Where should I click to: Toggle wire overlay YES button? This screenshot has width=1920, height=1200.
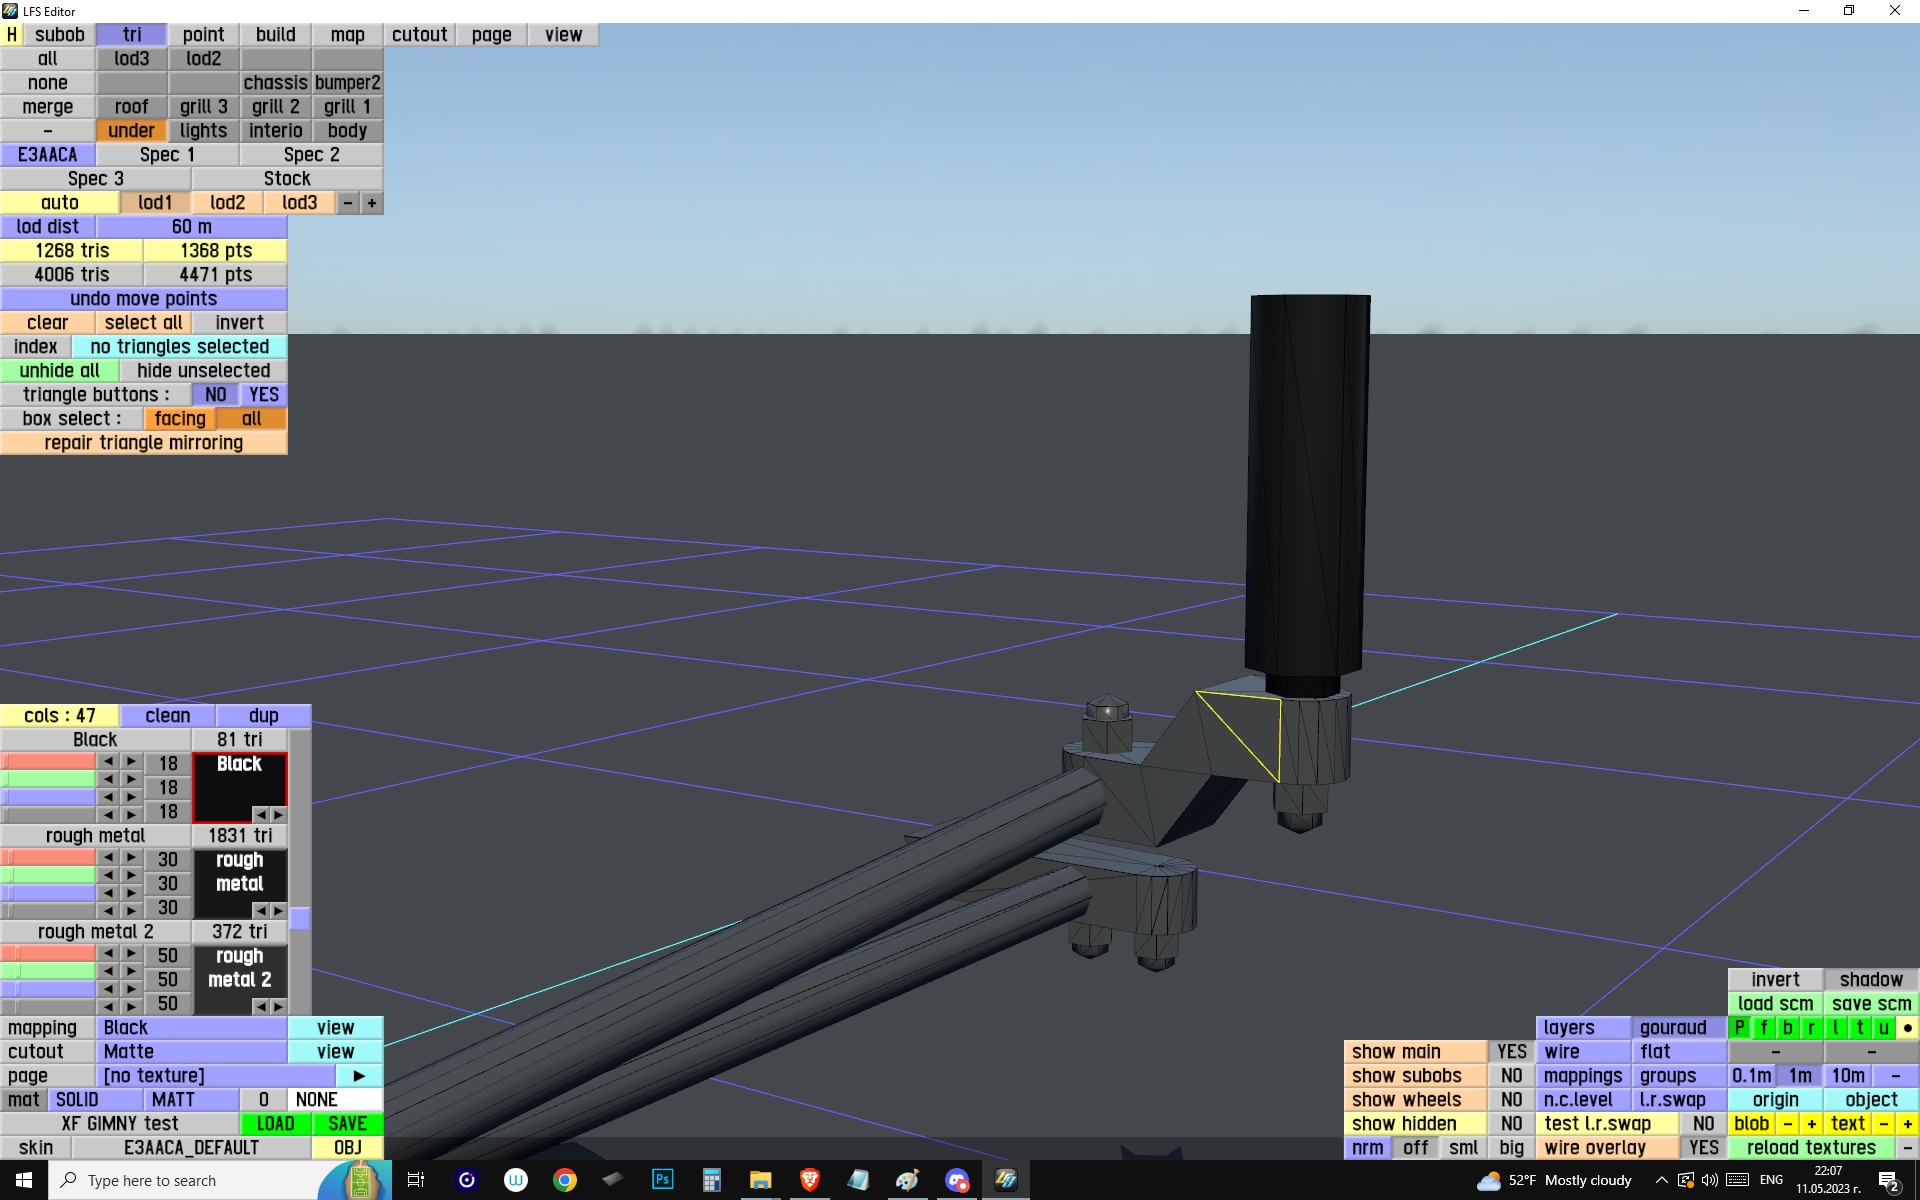click(x=1703, y=1148)
